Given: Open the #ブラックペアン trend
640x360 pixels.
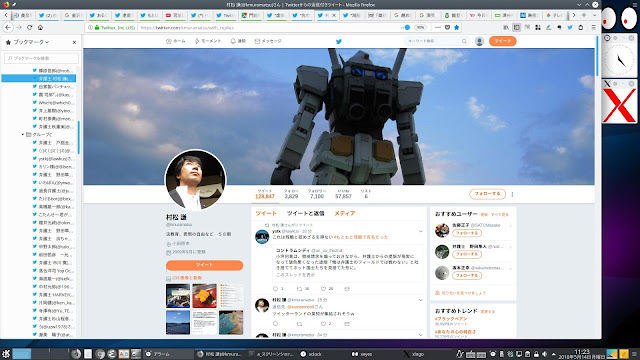Looking at the screenshot, I should 451,319.
